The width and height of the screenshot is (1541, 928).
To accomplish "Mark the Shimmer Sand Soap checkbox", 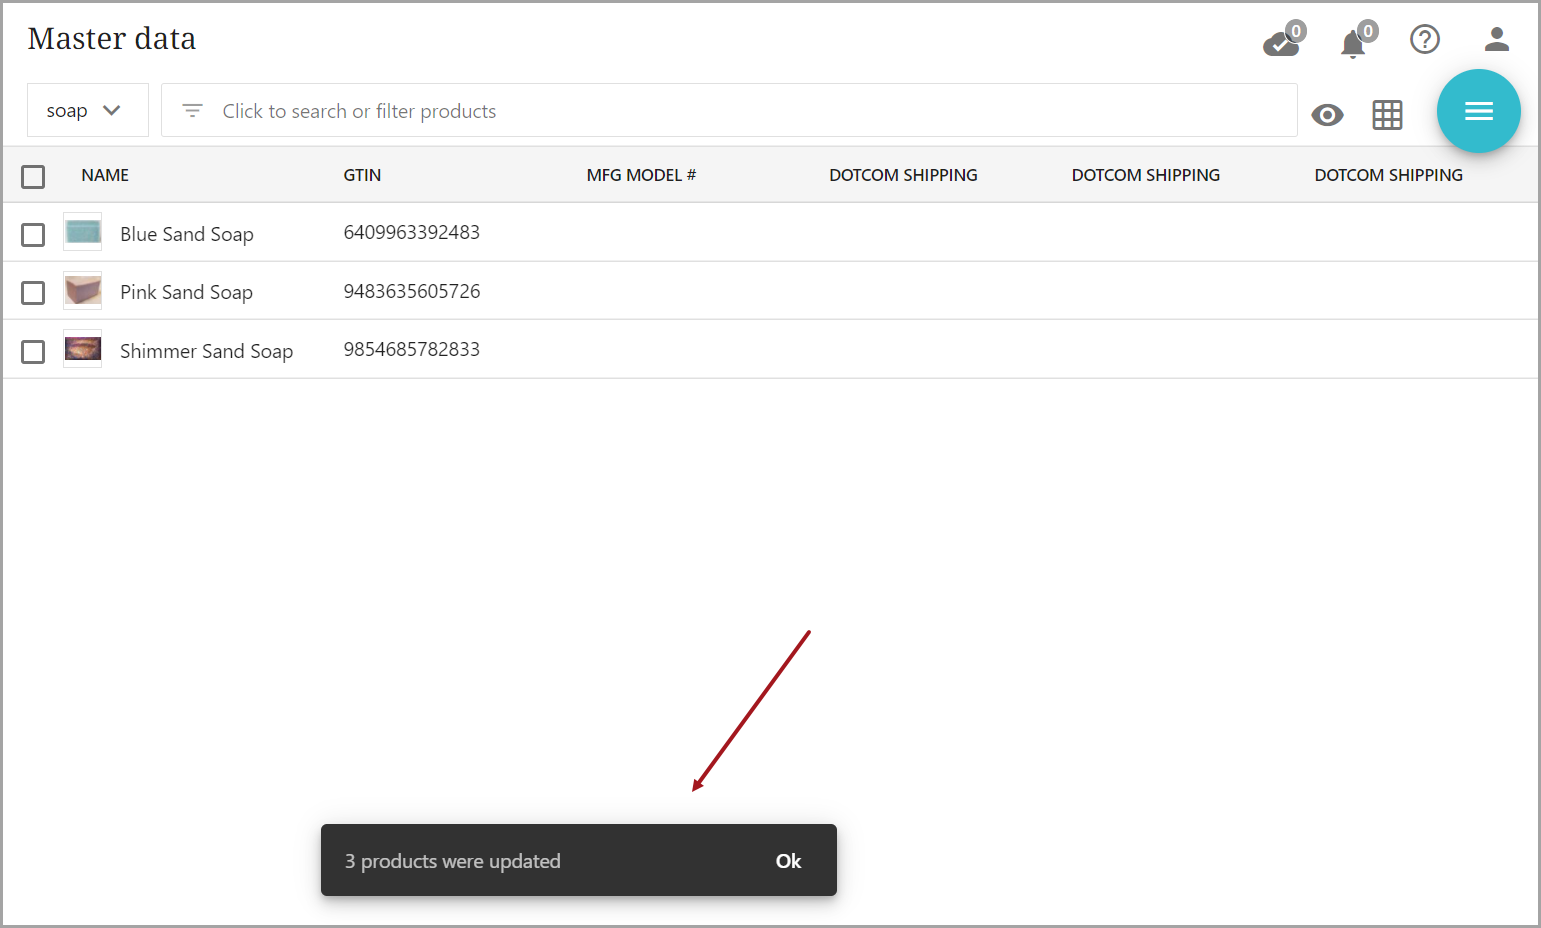I will coord(33,352).
